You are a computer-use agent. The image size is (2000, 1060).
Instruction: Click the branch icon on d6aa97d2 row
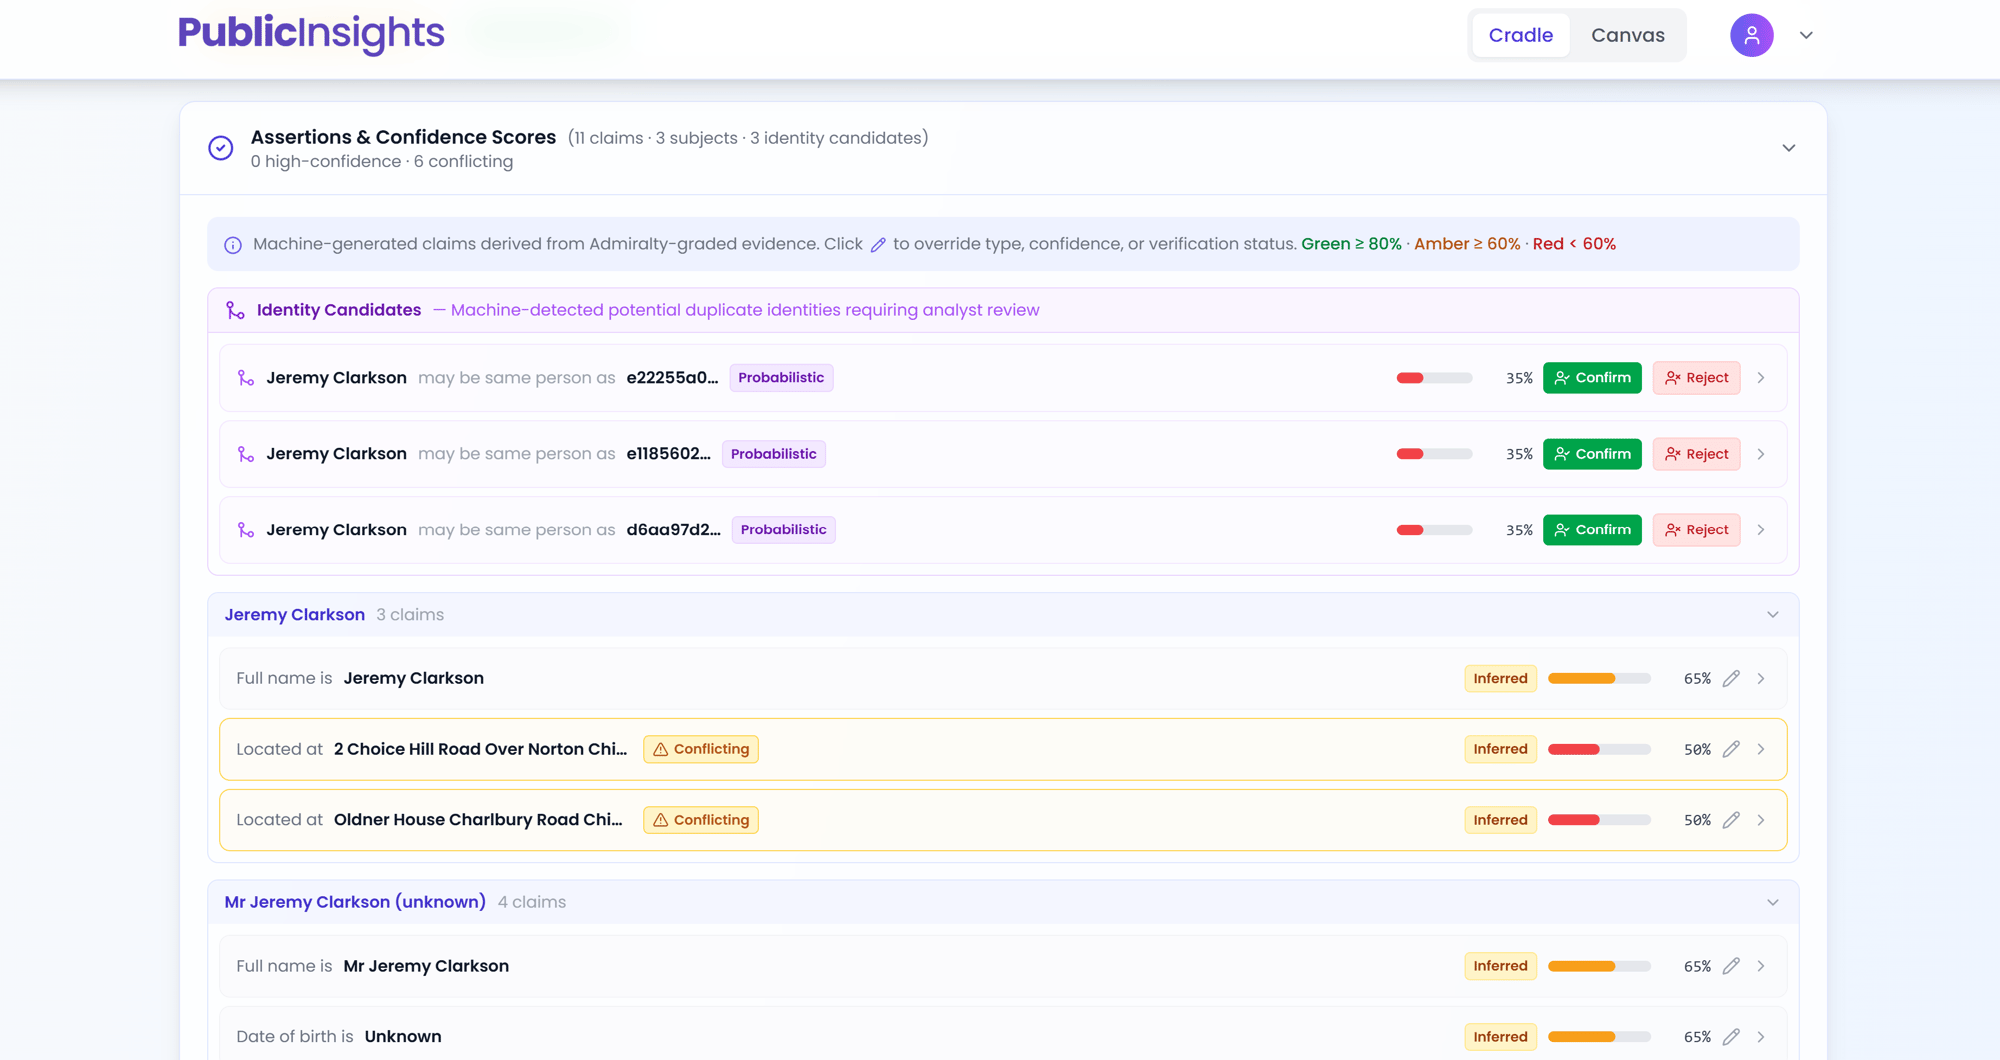point(246,530)
